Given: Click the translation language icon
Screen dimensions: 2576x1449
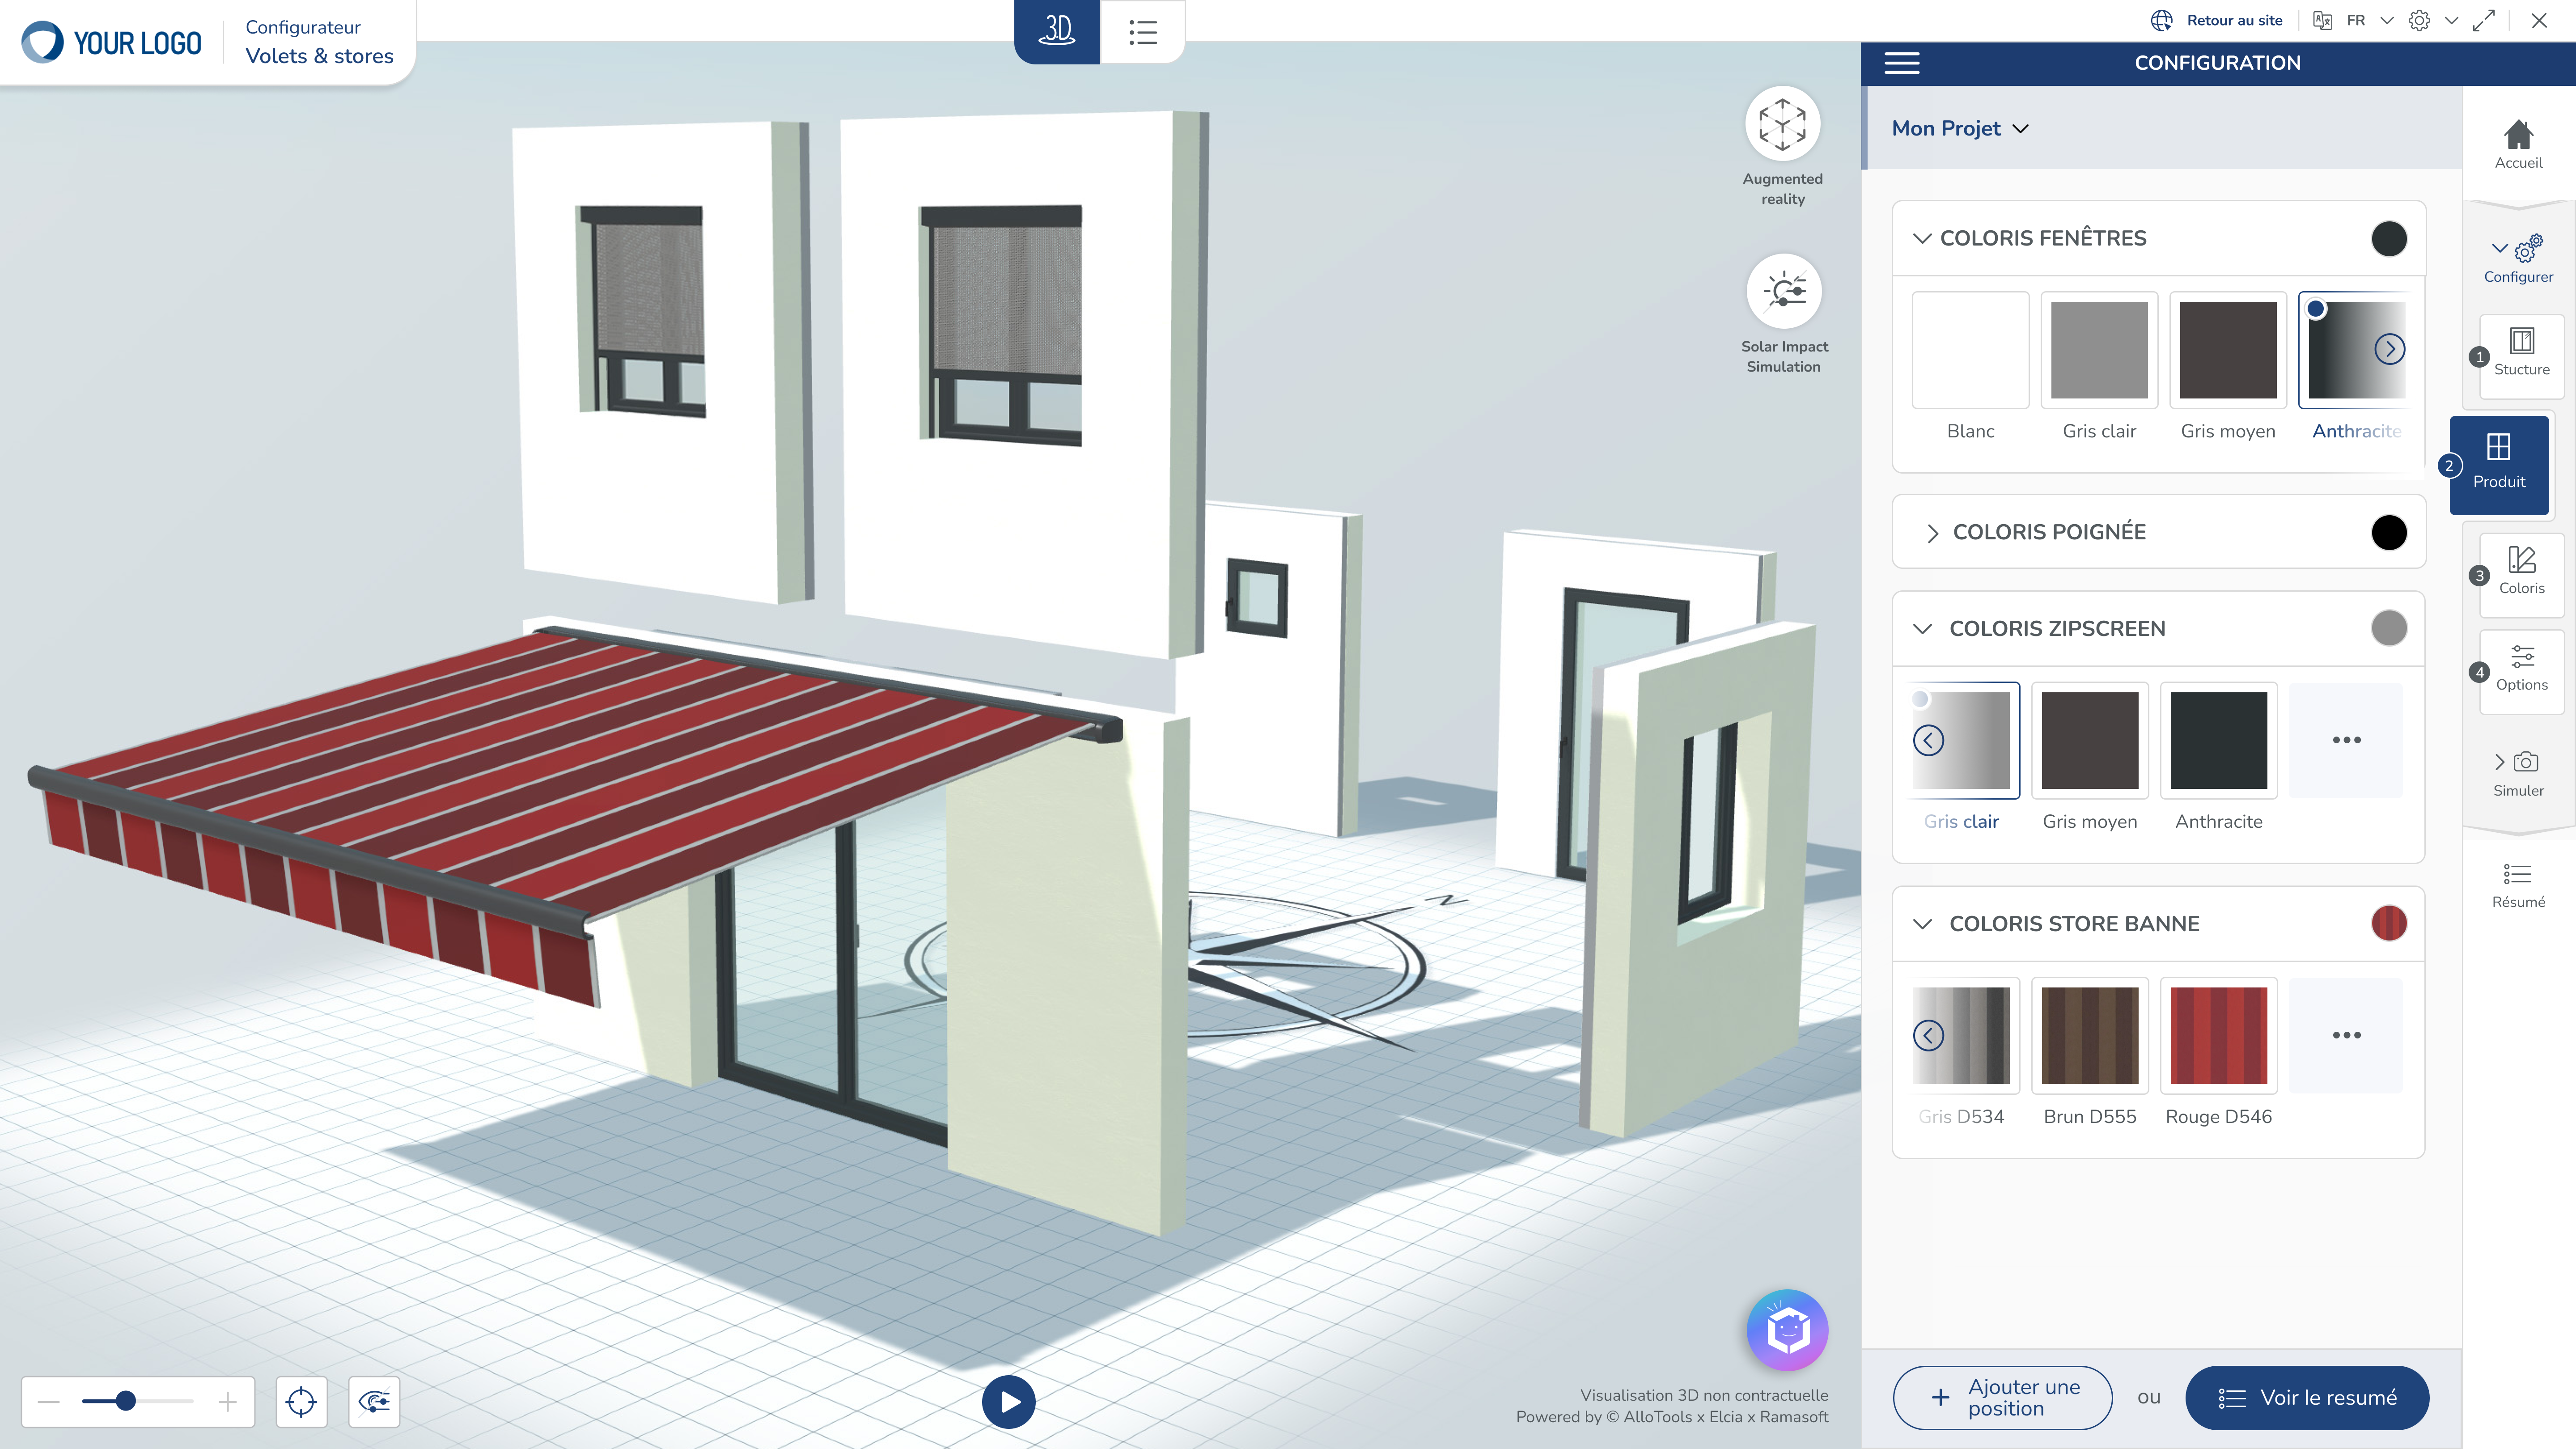Looking at the screenshot, I should tap(2322, 20).
